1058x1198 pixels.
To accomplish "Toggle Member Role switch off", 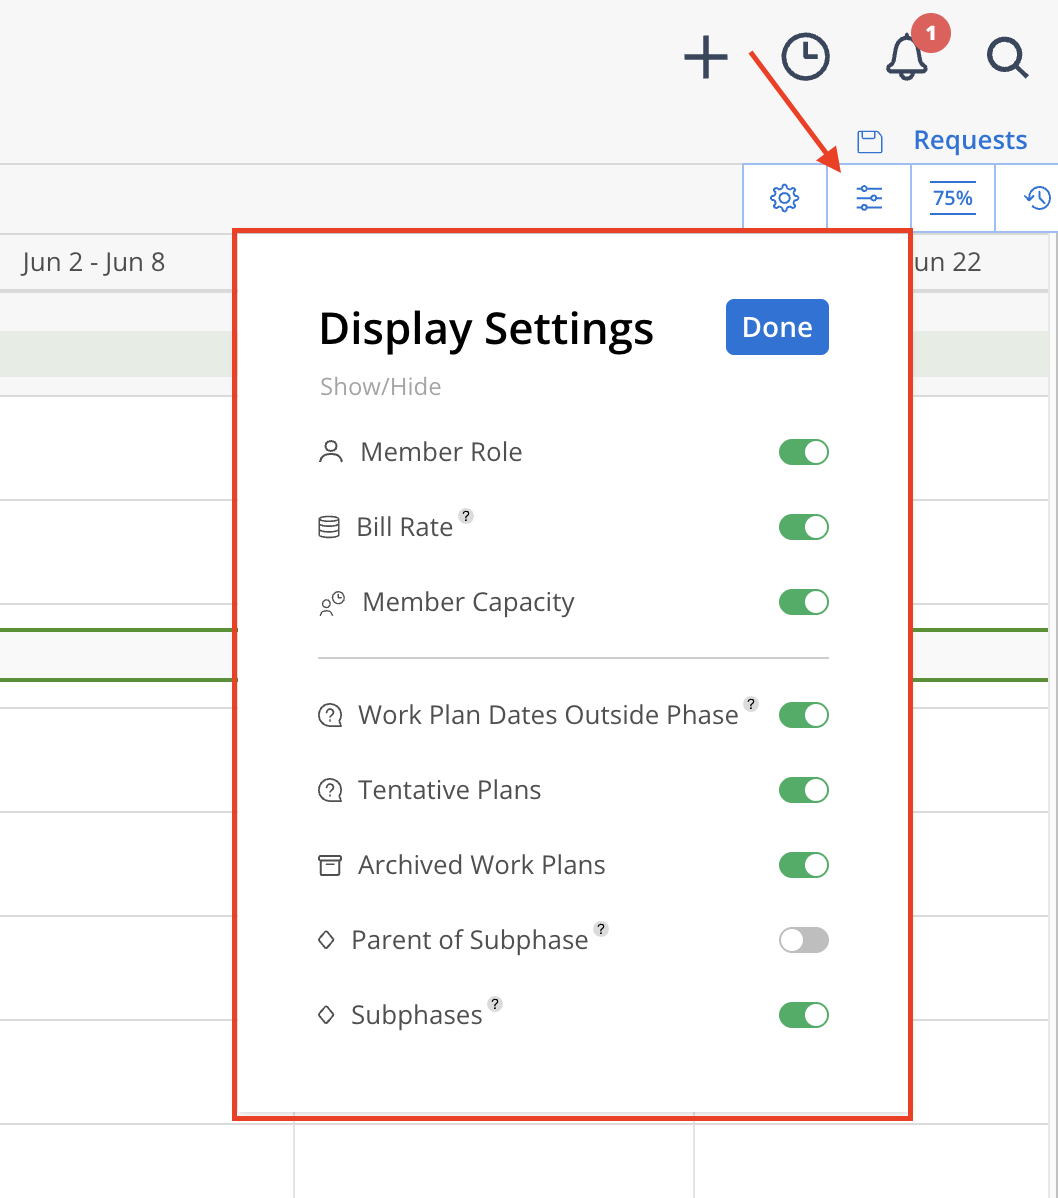I will [804, 452].
